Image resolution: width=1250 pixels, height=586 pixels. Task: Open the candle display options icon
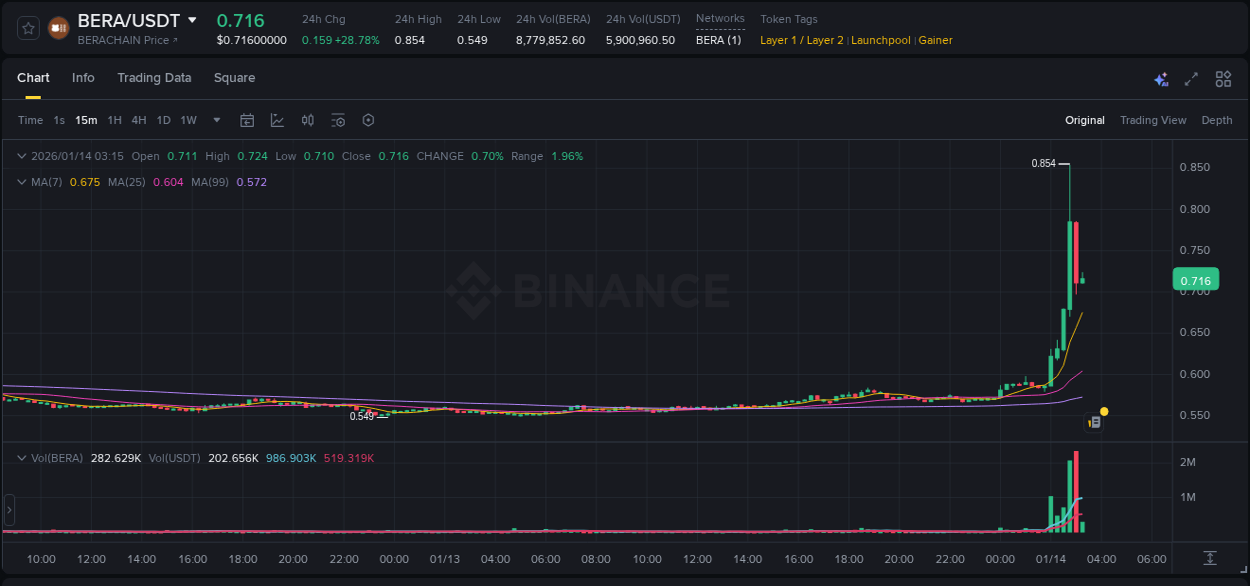click(307, 120)
